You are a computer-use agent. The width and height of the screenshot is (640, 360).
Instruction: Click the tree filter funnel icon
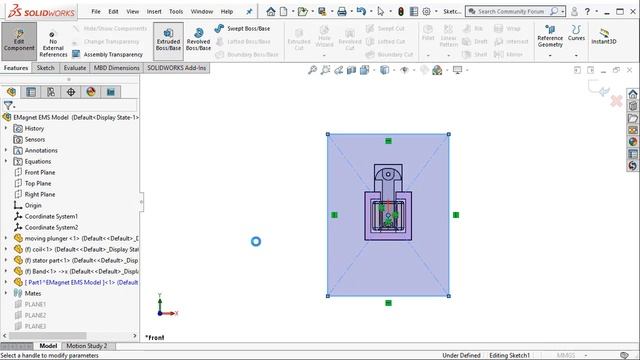click(8, 105)
